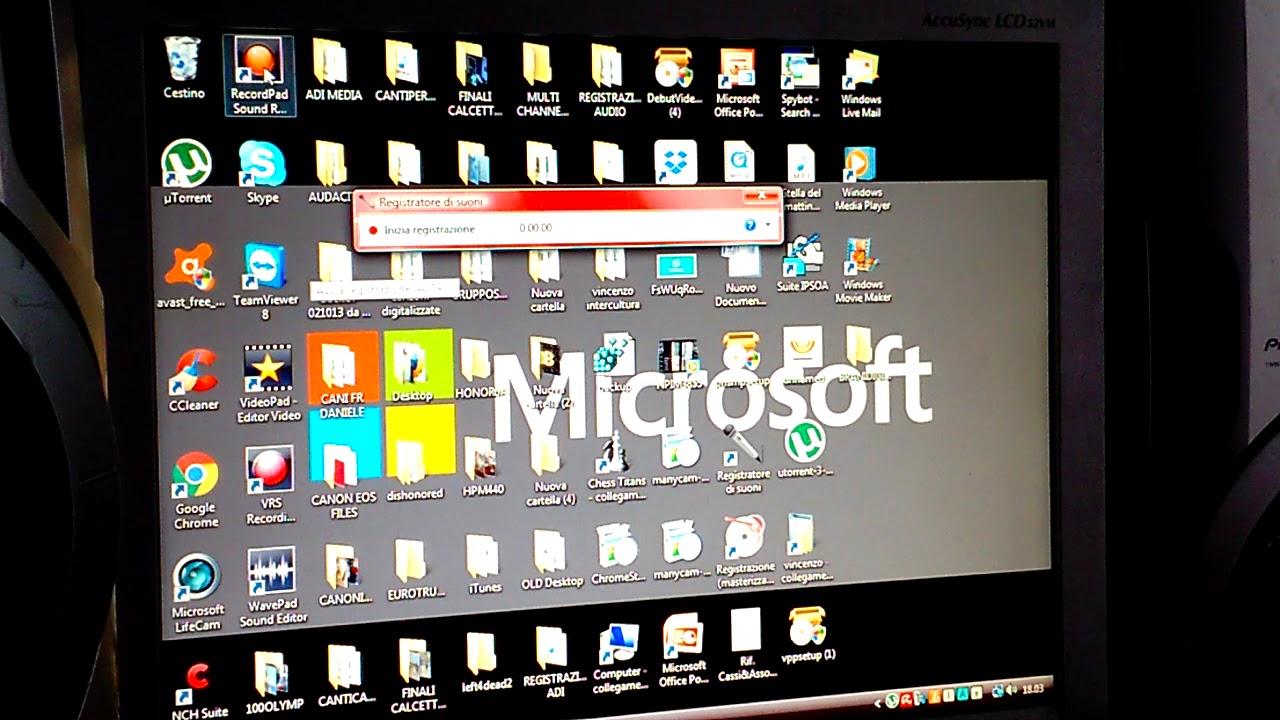Open the HPM440 folder

[483, 467]
